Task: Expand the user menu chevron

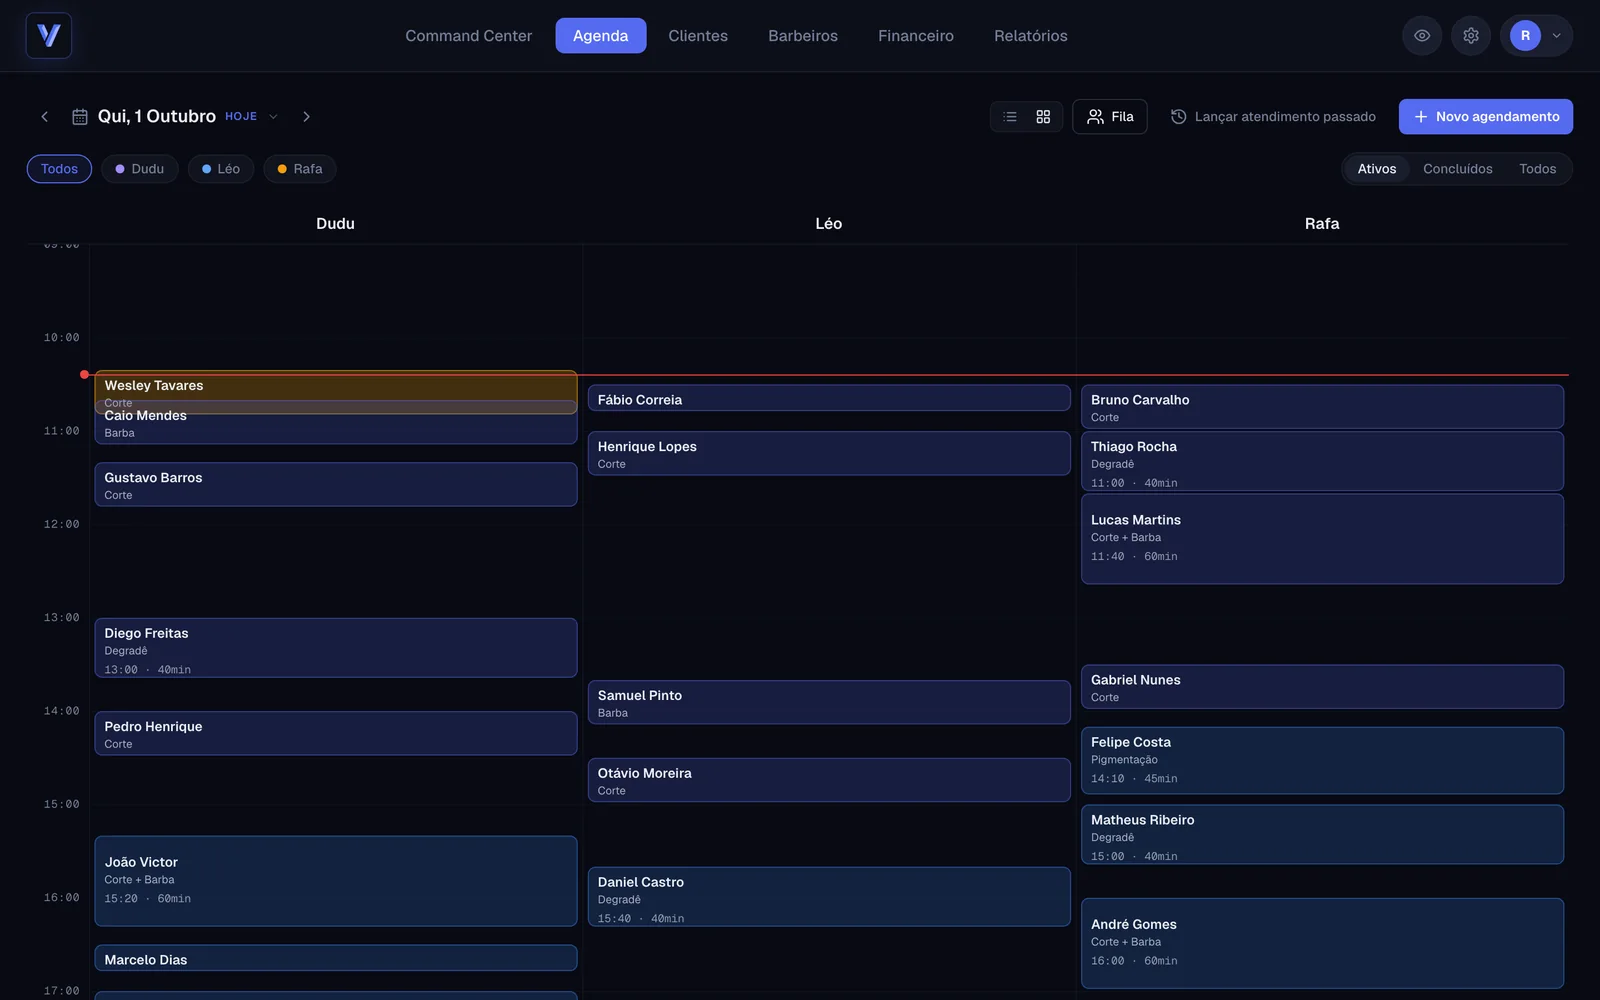Action: click(x=1557, y=36)
